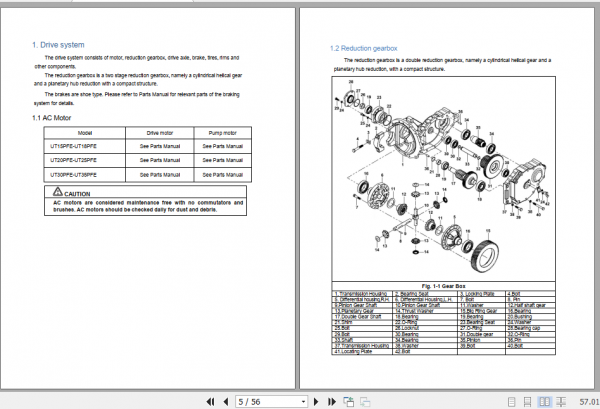The image size is (600, 409).
Task: Switch to continuous page layout
Action: [x=527, y=402]
